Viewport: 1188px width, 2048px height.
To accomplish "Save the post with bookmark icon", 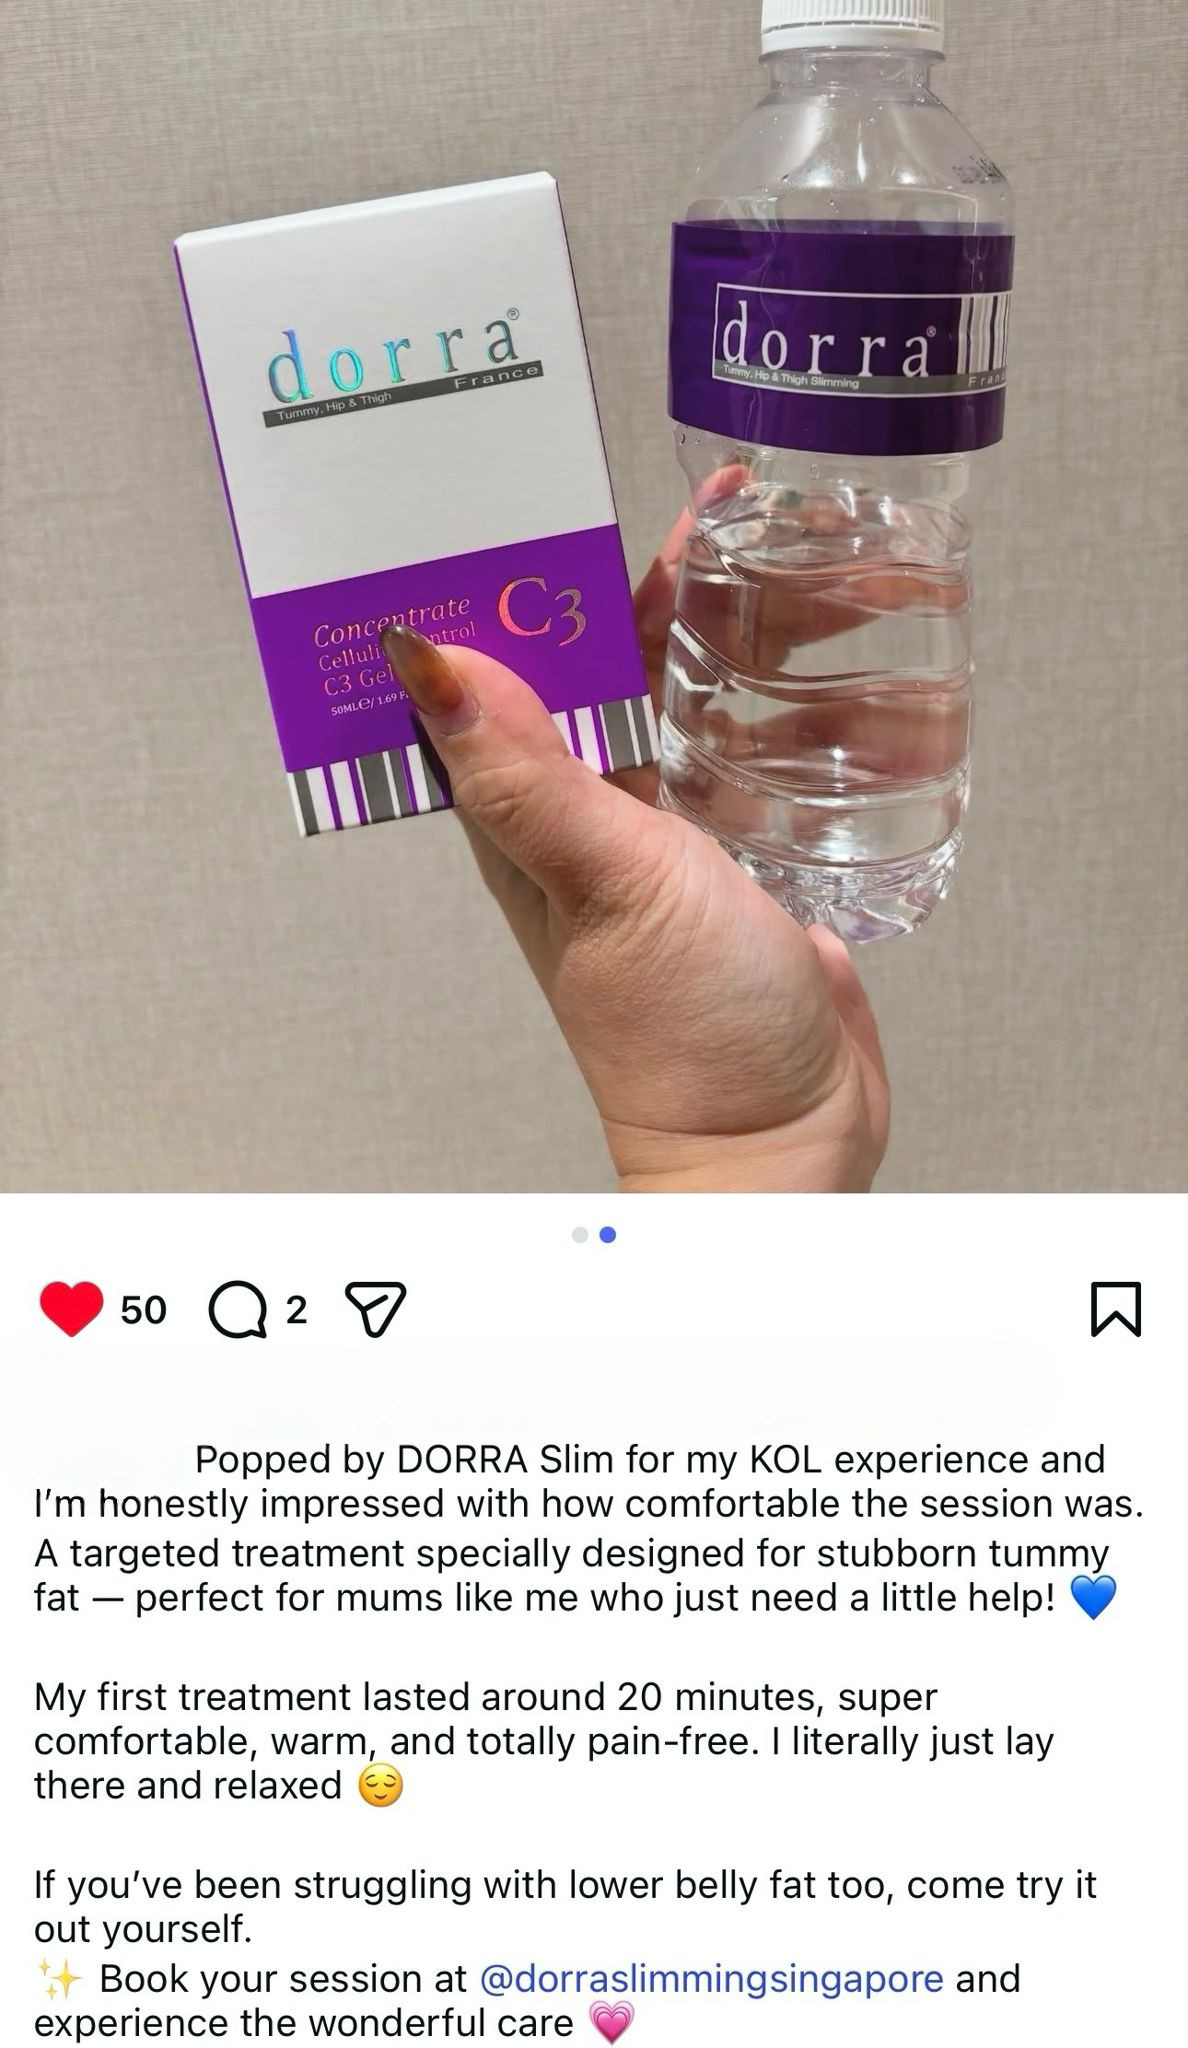I will pos(1116,1309).
